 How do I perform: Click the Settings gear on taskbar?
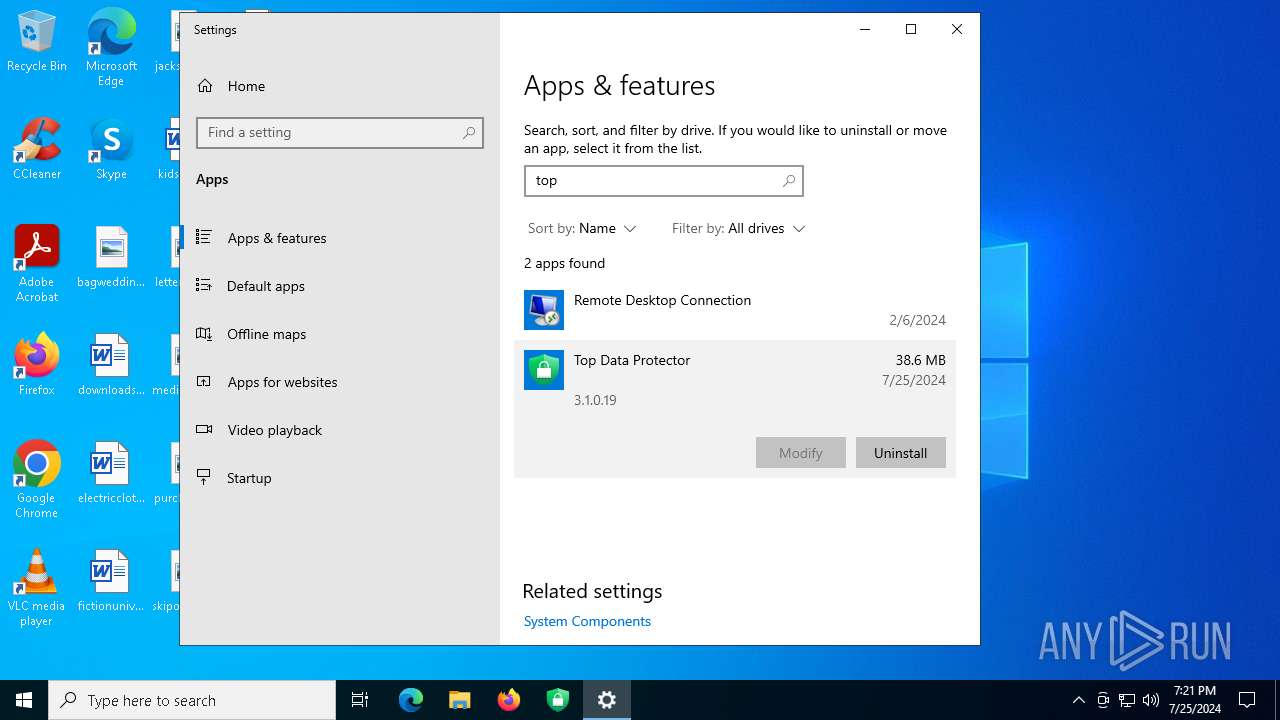tap(607, 700)
